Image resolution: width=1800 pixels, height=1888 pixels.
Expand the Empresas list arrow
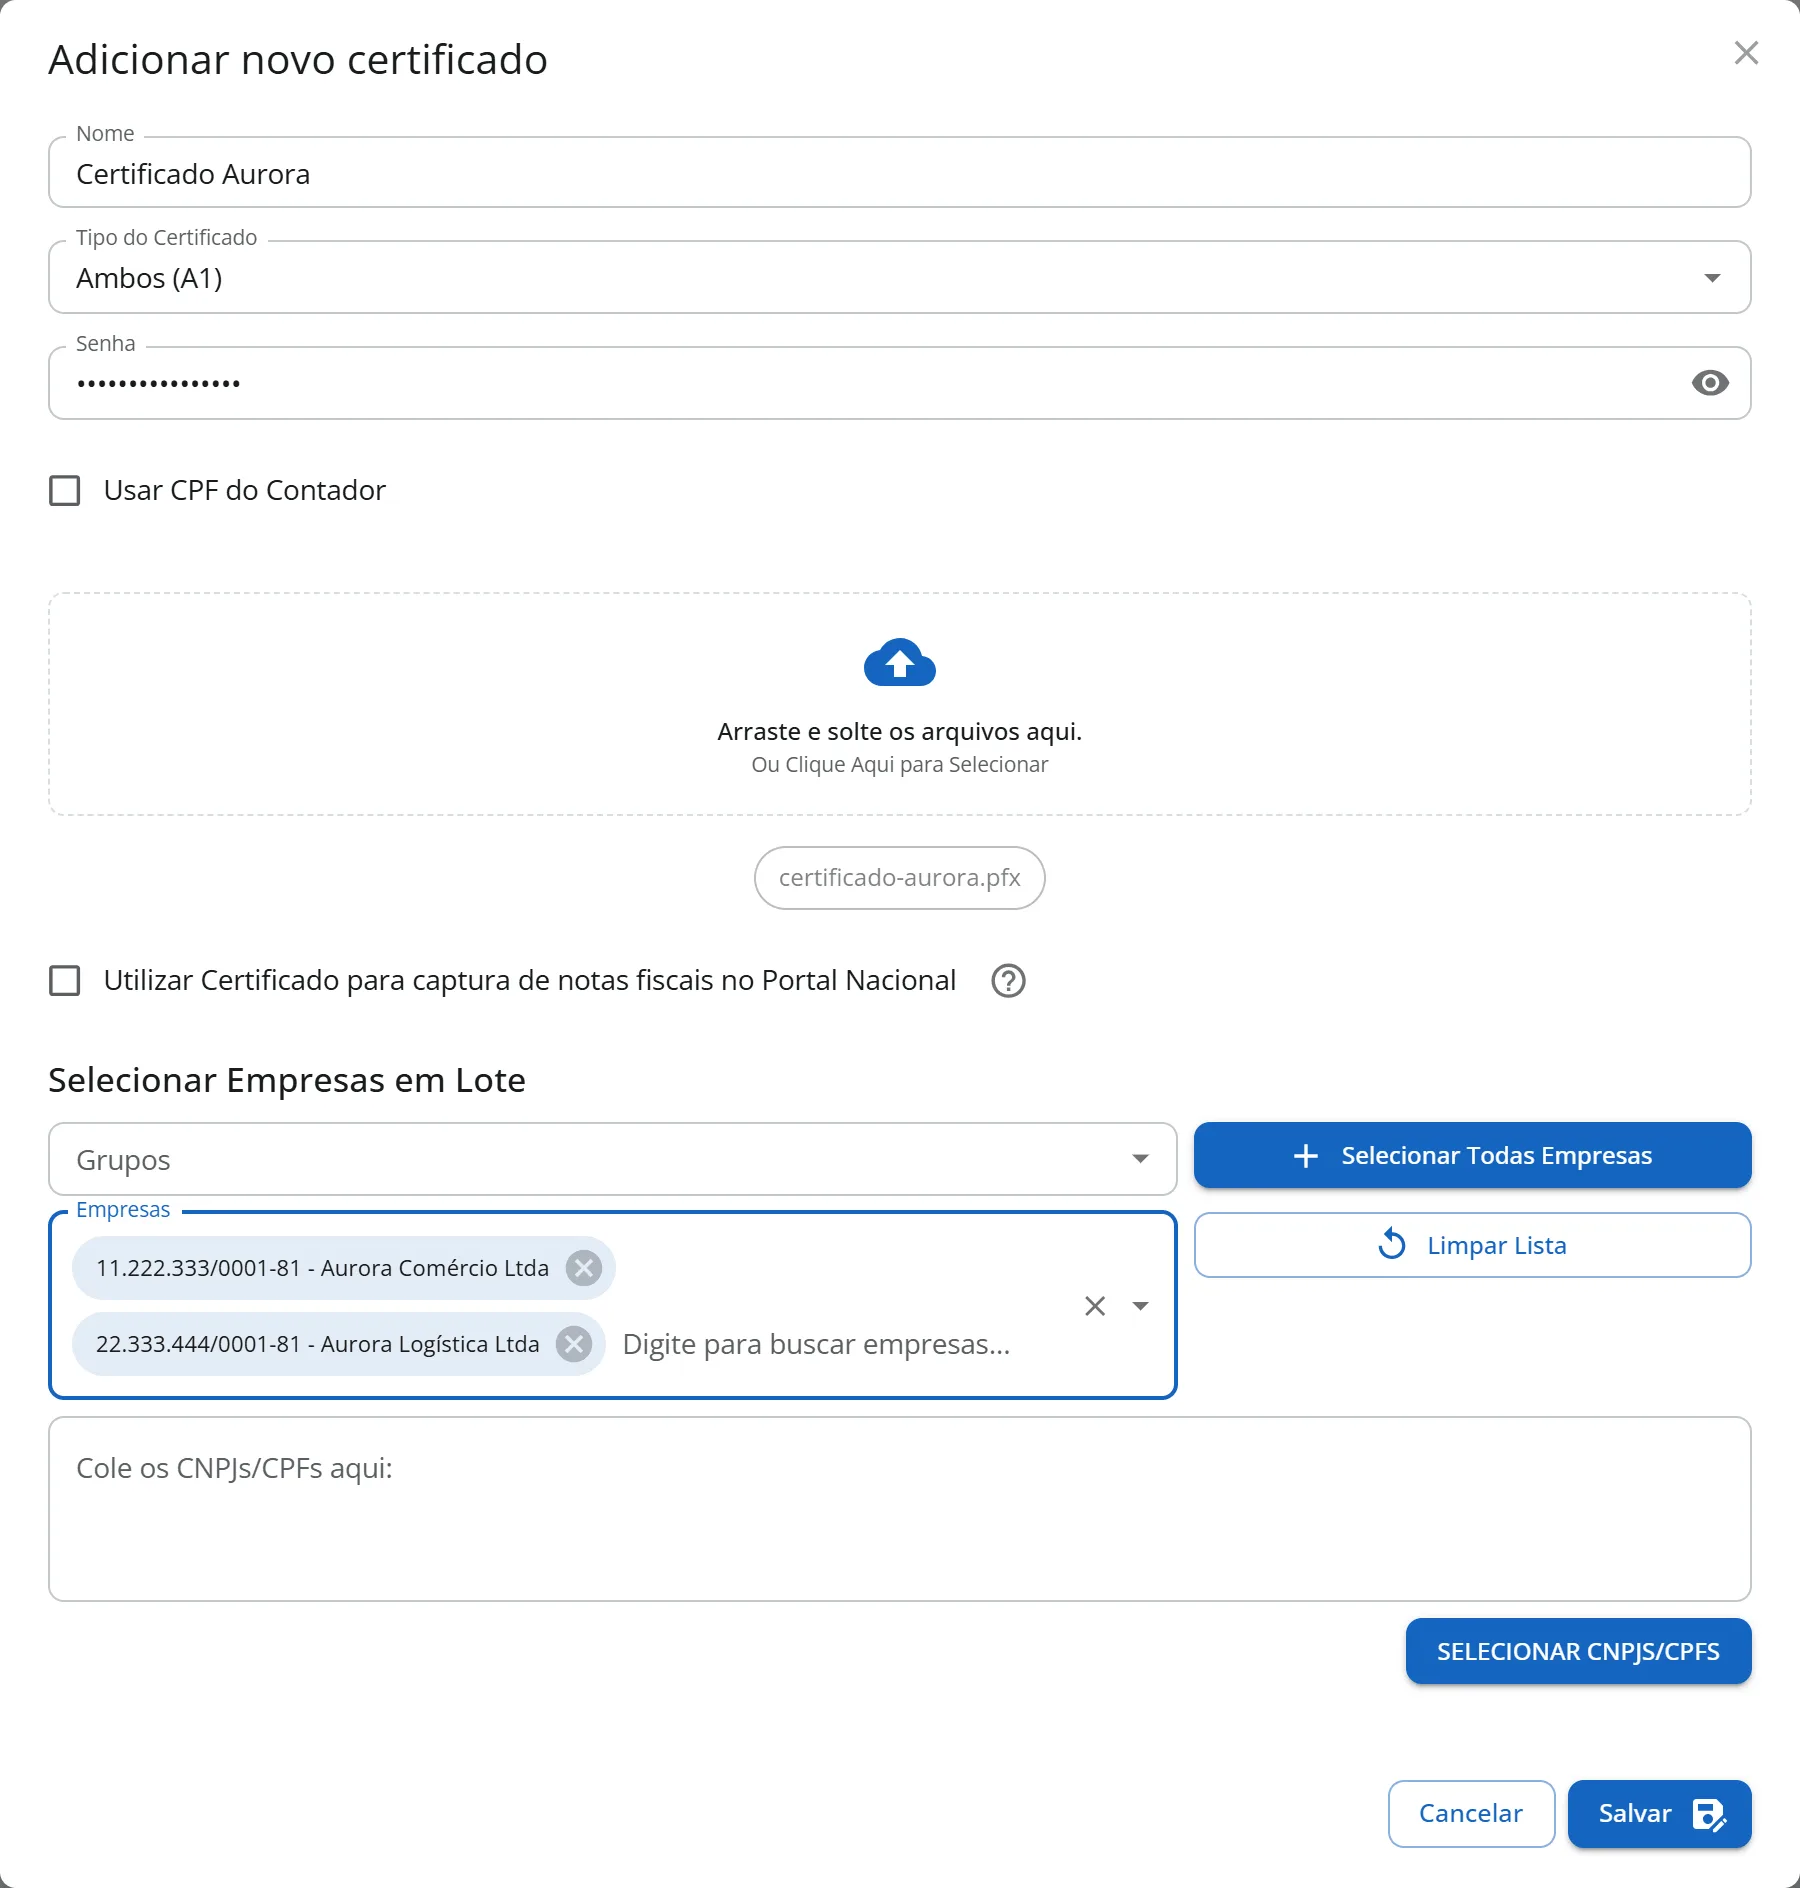click(x=1140, y=1306)
